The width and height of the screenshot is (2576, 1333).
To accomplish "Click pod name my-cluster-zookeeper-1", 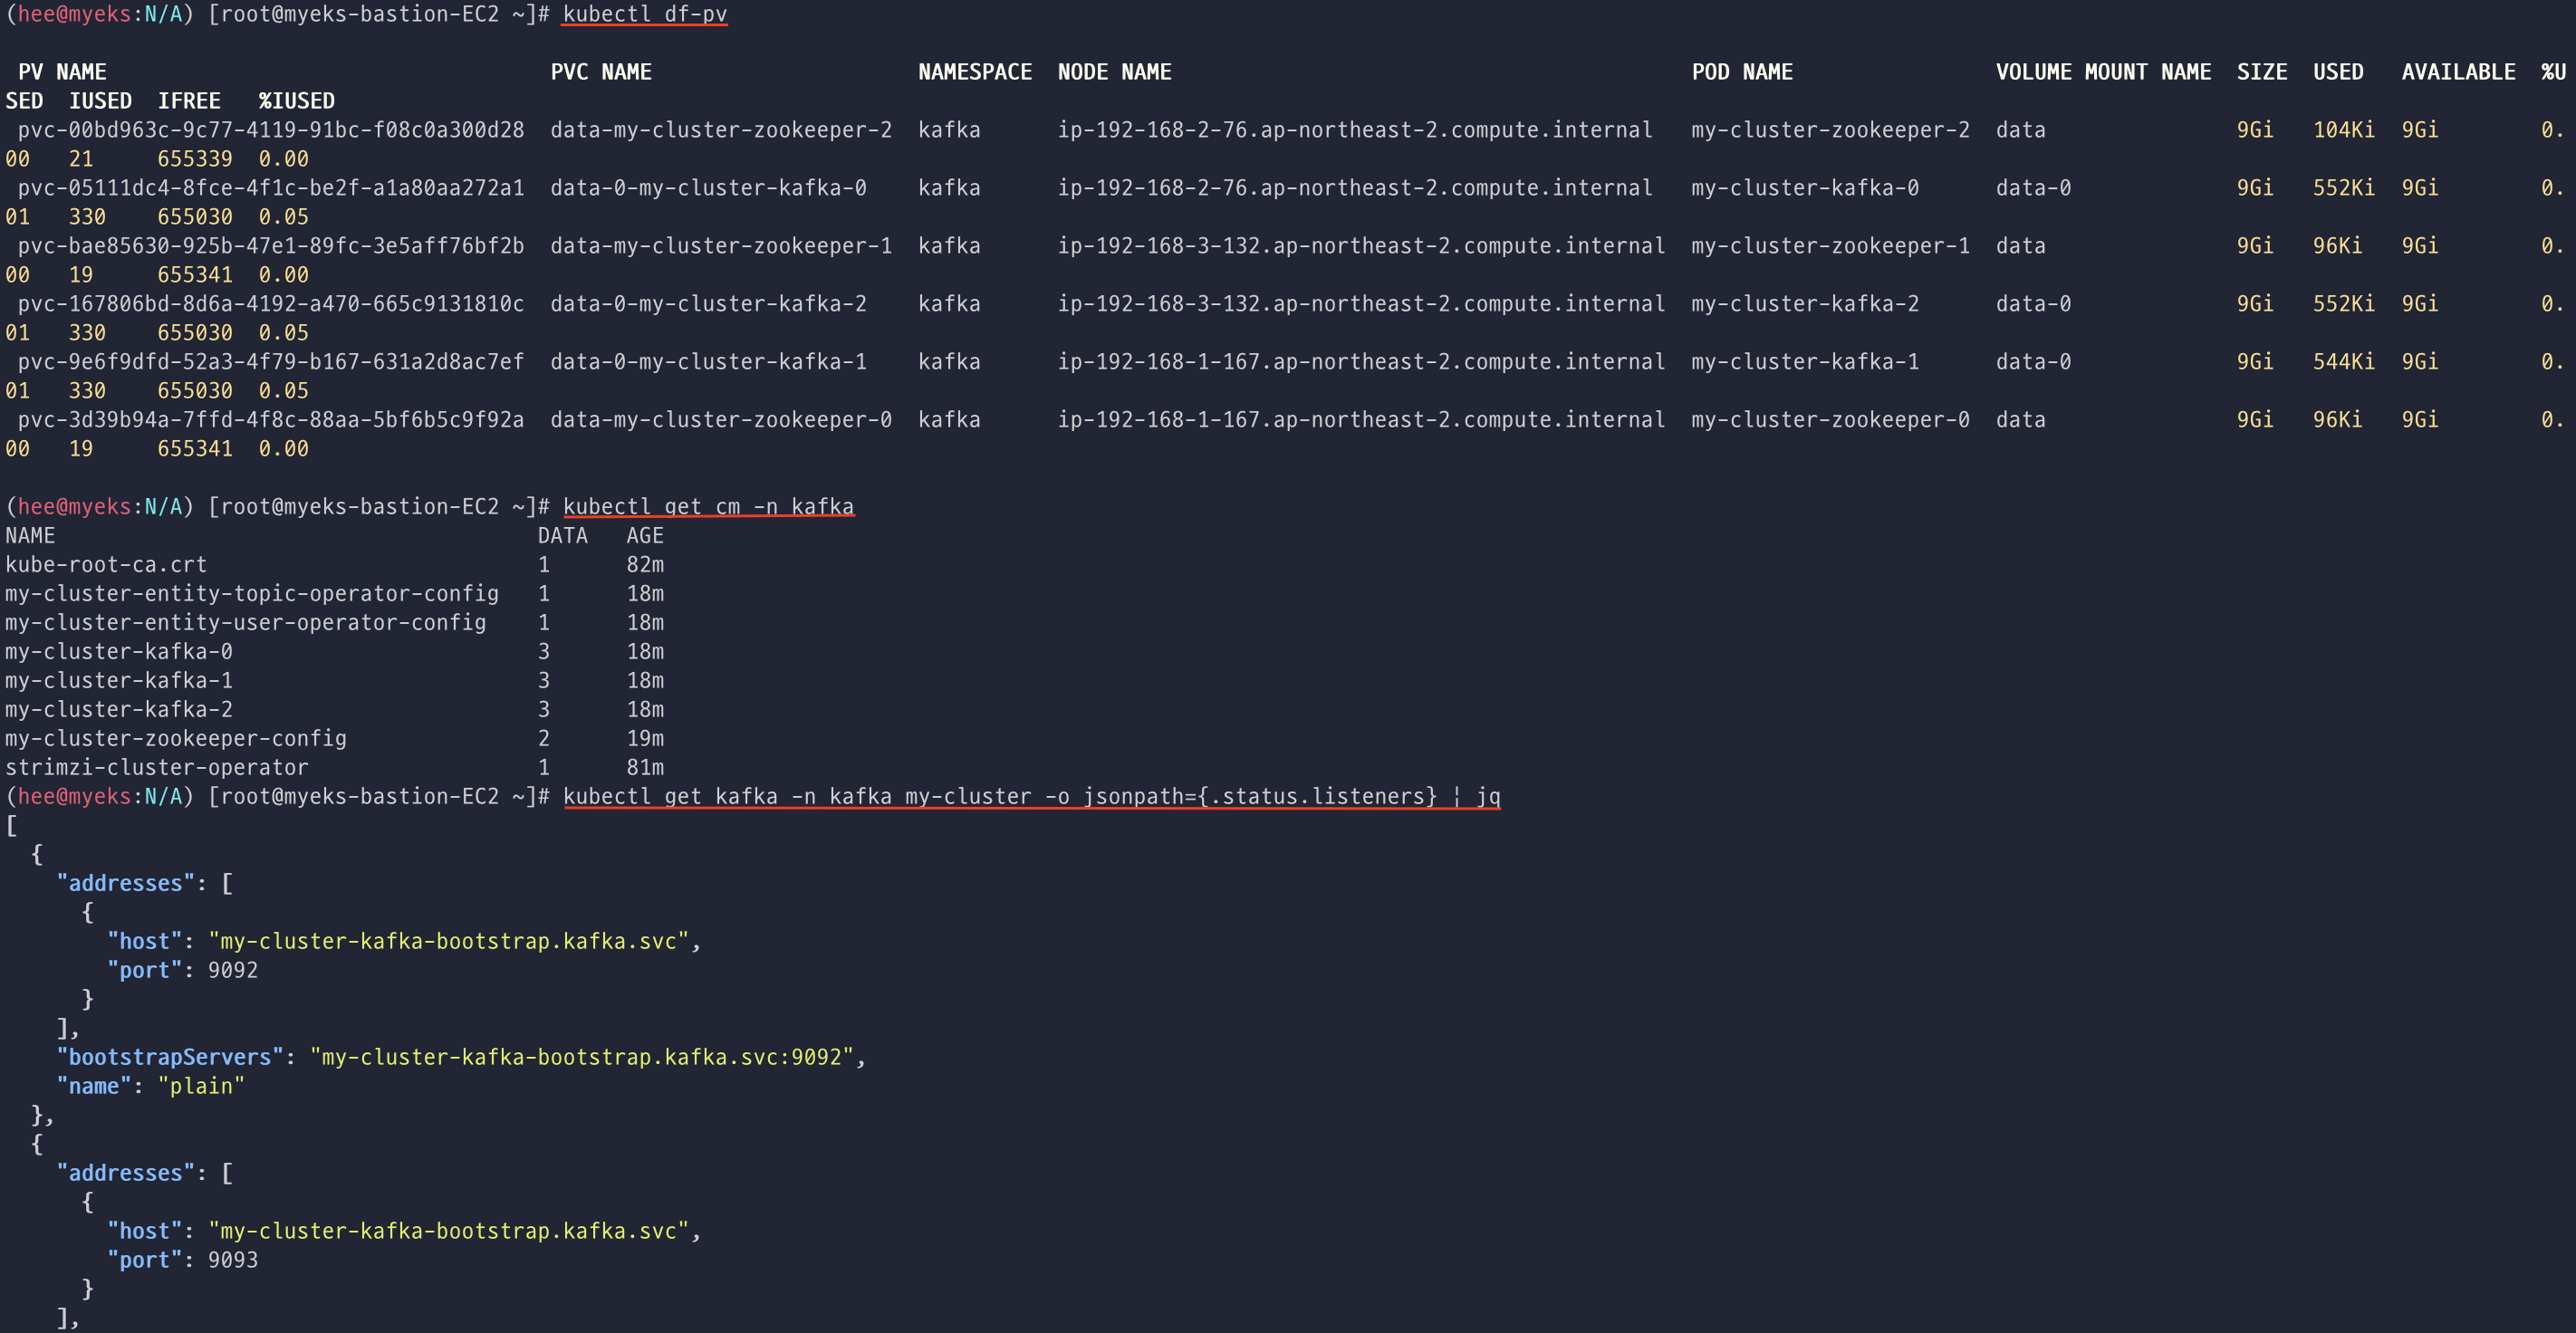I will (1830, 246).
